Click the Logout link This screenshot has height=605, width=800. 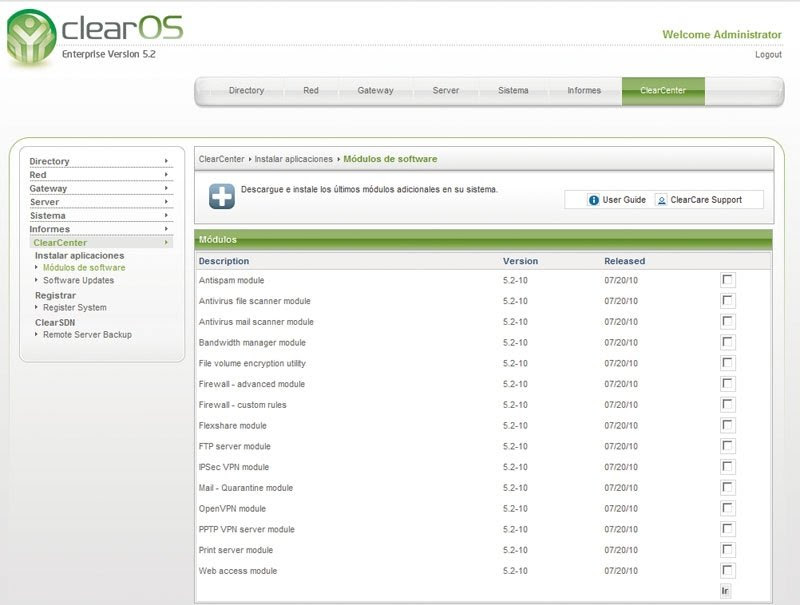[768, 55]
